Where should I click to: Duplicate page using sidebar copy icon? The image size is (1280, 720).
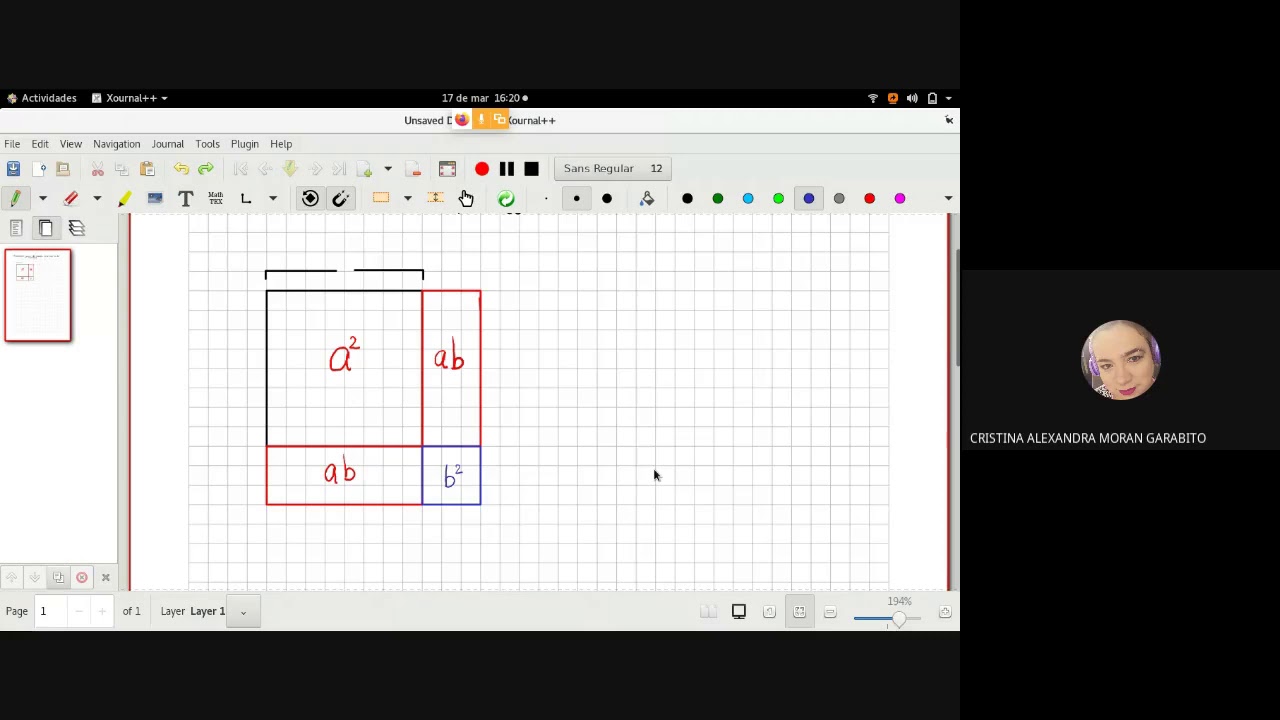coord(58,577)
